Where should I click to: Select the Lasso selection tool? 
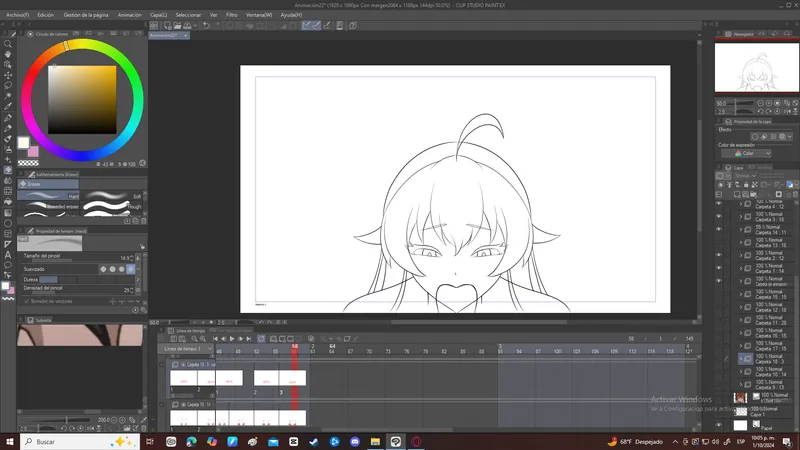click(8, 85)
